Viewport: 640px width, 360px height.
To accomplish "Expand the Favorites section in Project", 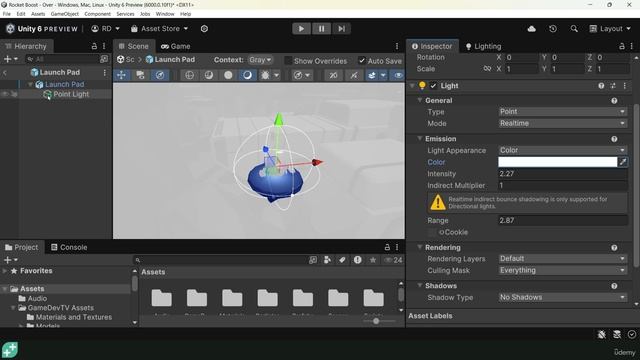I will pos(5,271).
